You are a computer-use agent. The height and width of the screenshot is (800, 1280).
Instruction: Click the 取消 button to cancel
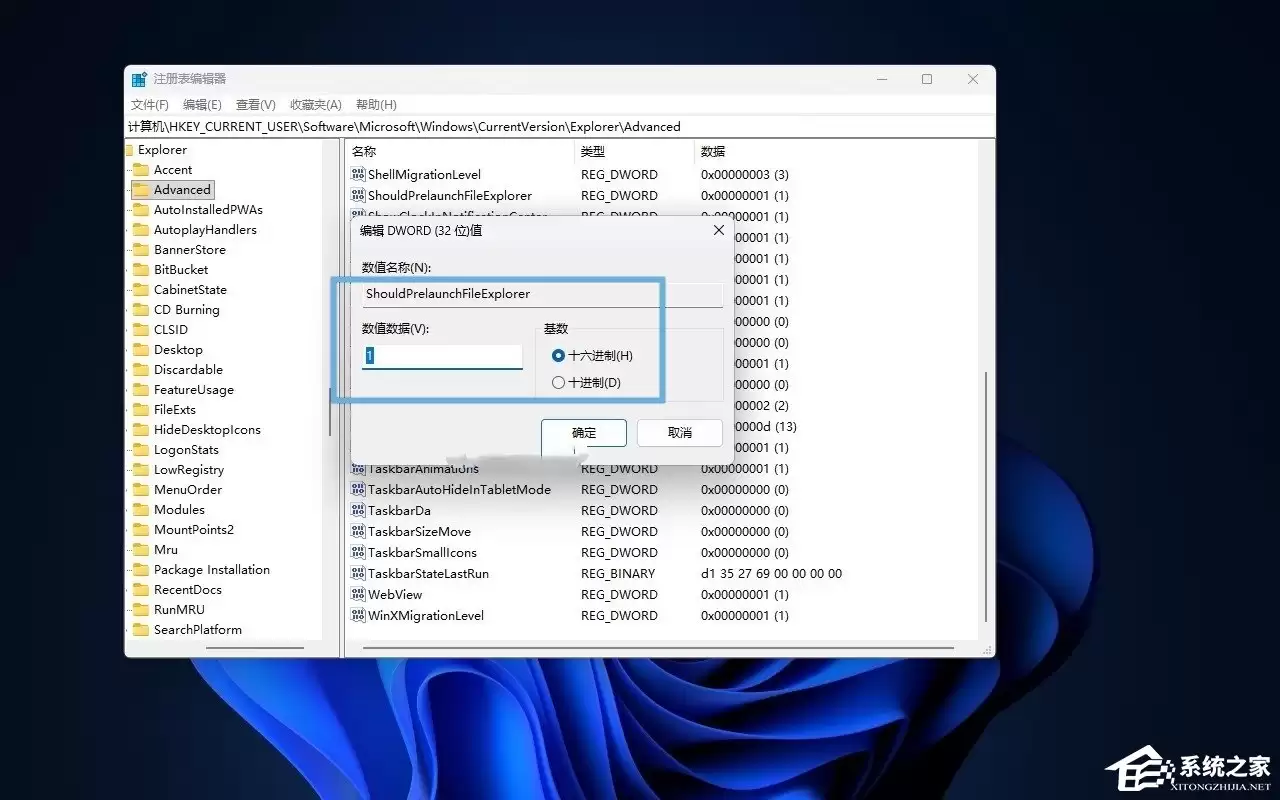pos(679,432)
